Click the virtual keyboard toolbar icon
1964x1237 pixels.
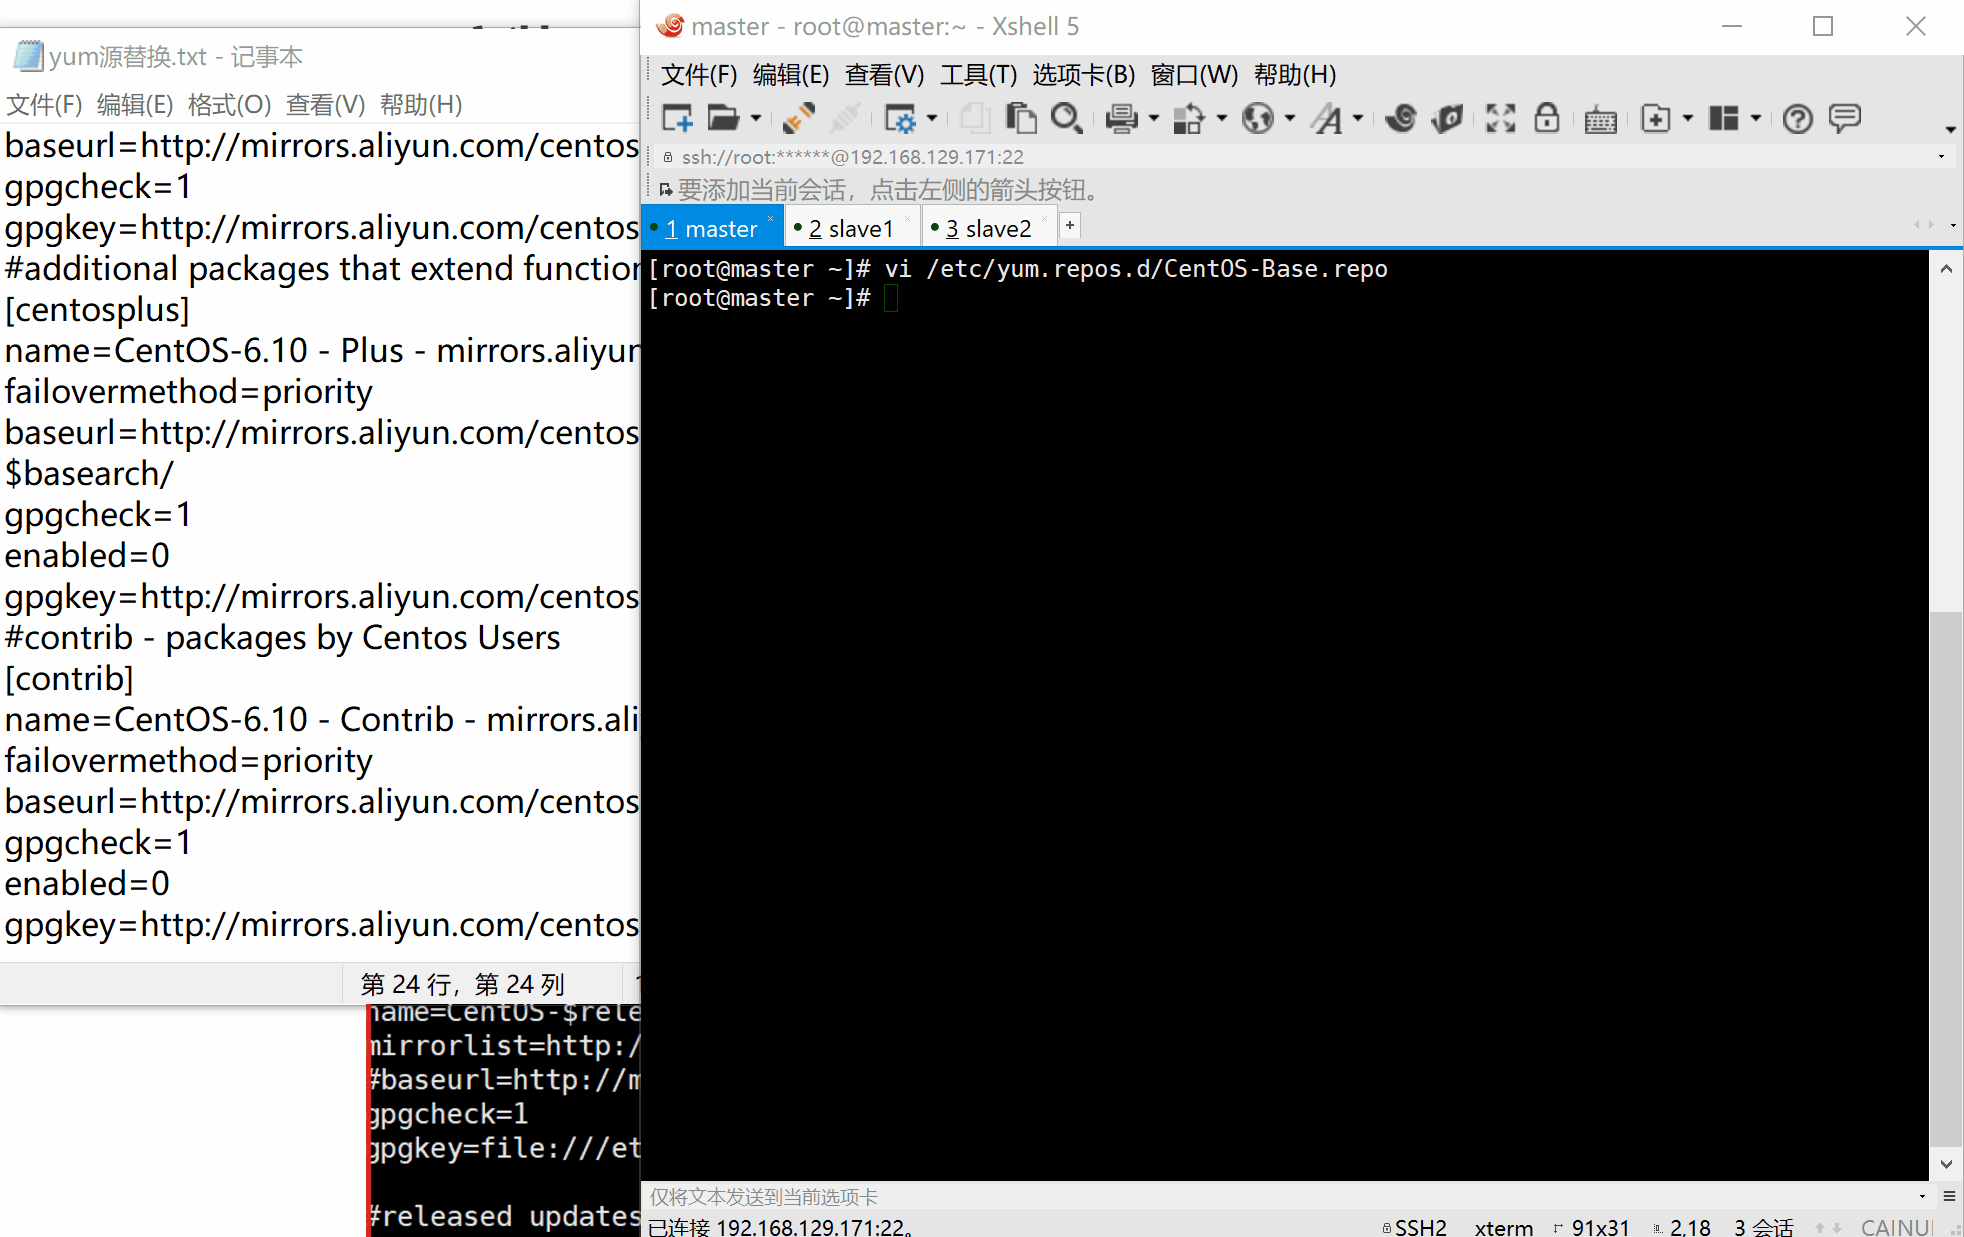[x=1600, y=121]
